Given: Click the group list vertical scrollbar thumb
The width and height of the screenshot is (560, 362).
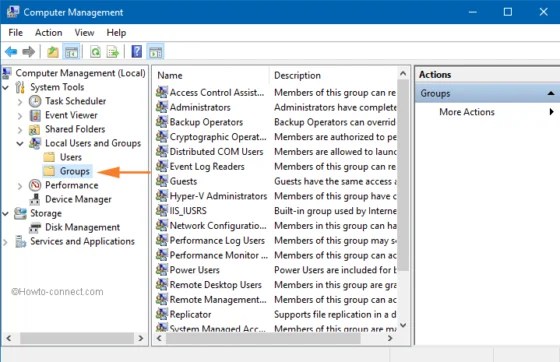Looking at the screenshot, I should (403, 175).
